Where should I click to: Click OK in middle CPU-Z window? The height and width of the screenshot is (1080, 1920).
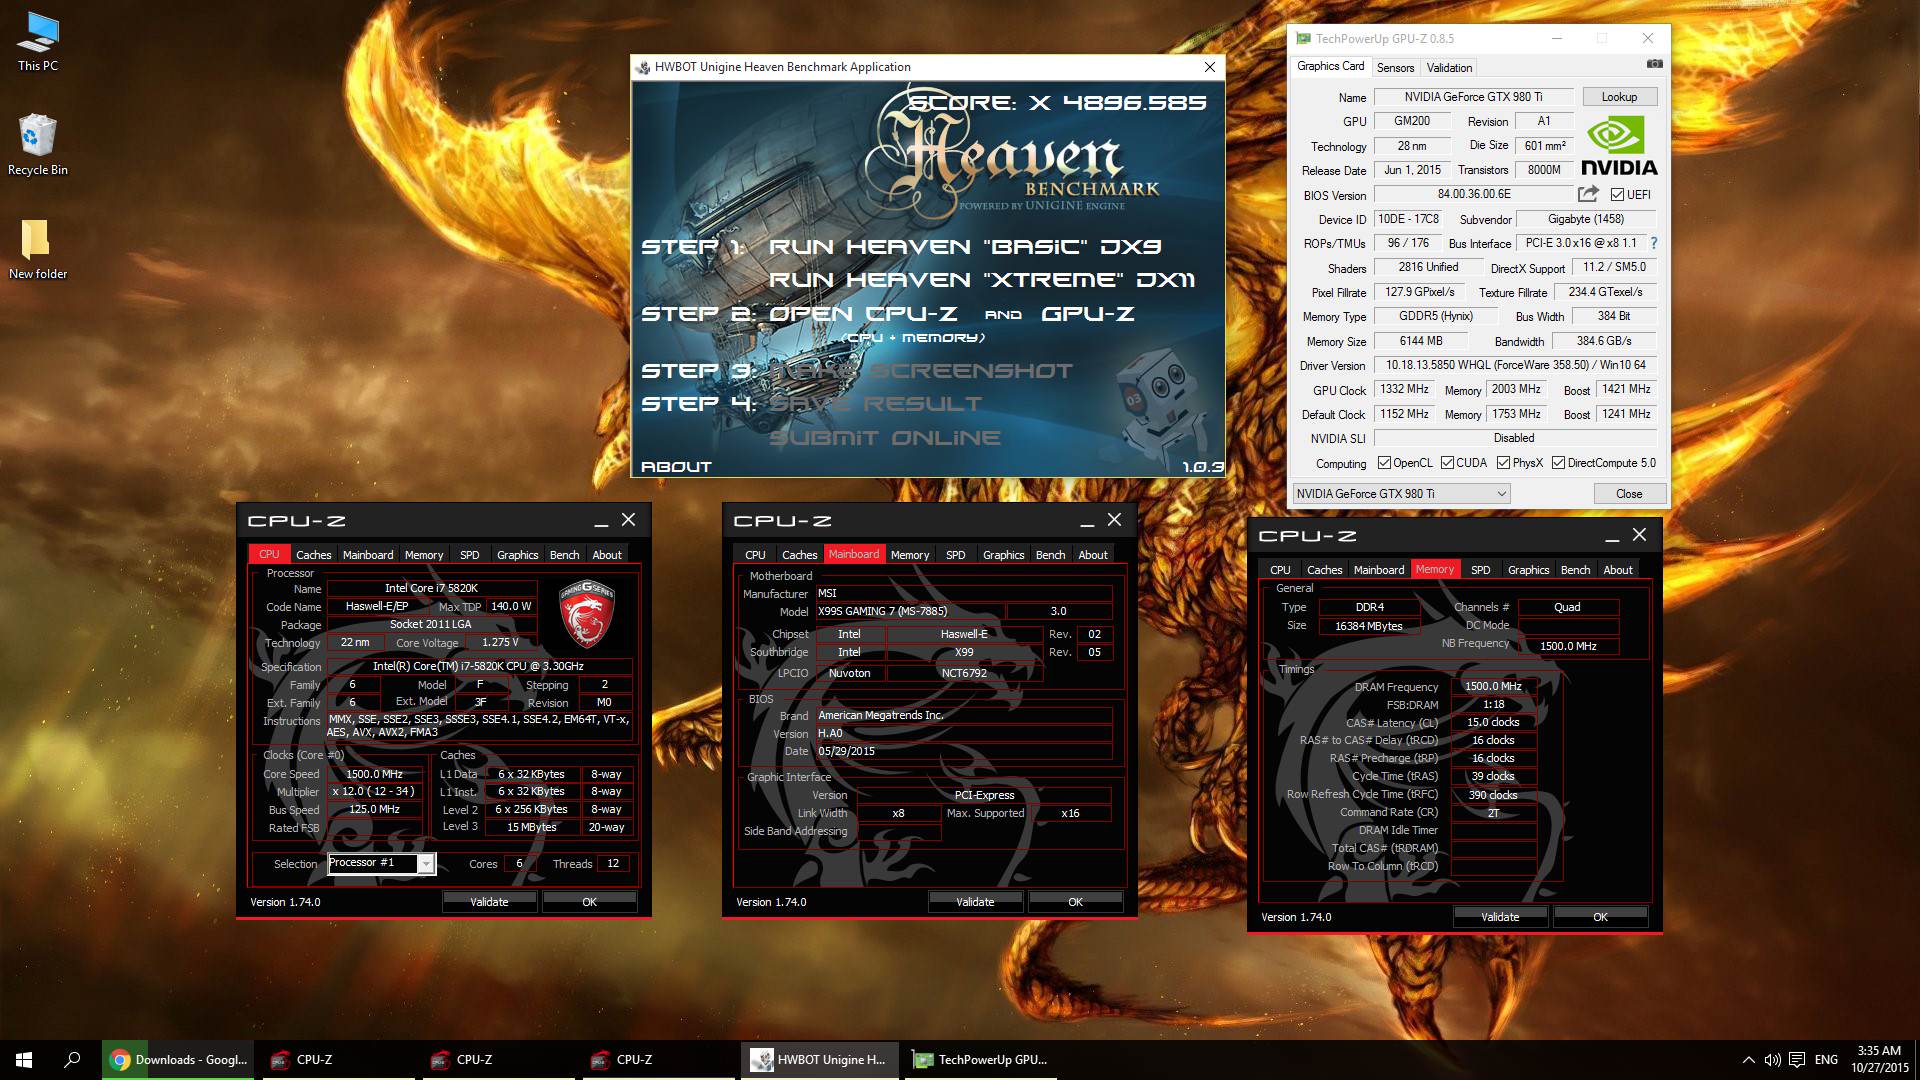[x=1075, y=902]
